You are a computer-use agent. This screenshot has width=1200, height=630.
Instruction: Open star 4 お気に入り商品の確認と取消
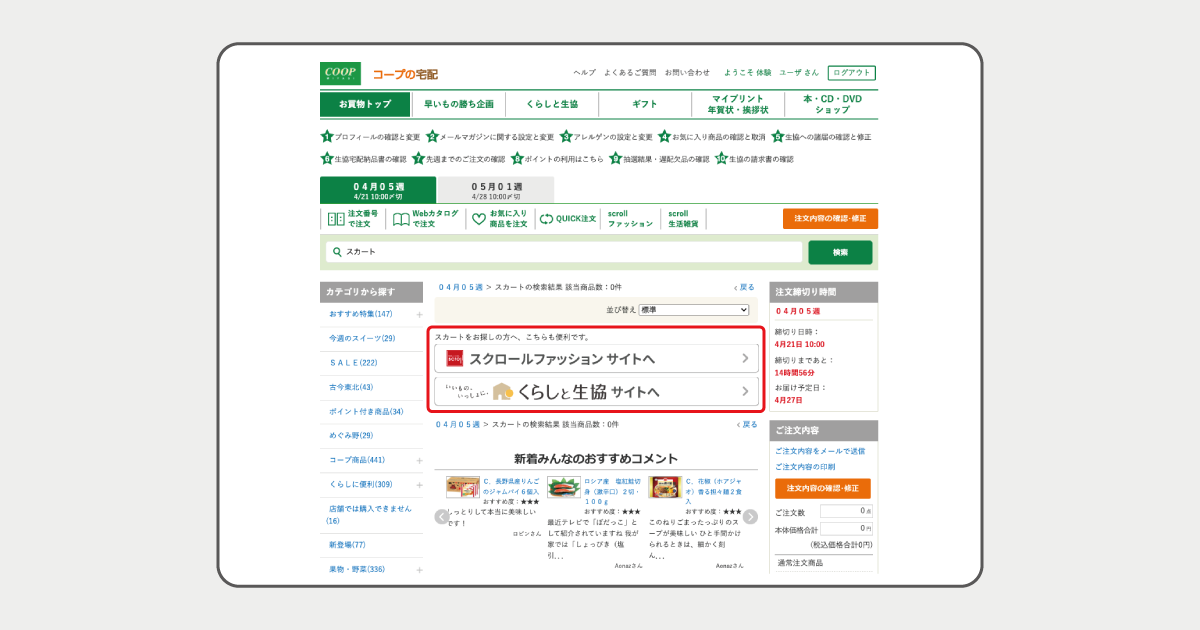coord(712,137)
